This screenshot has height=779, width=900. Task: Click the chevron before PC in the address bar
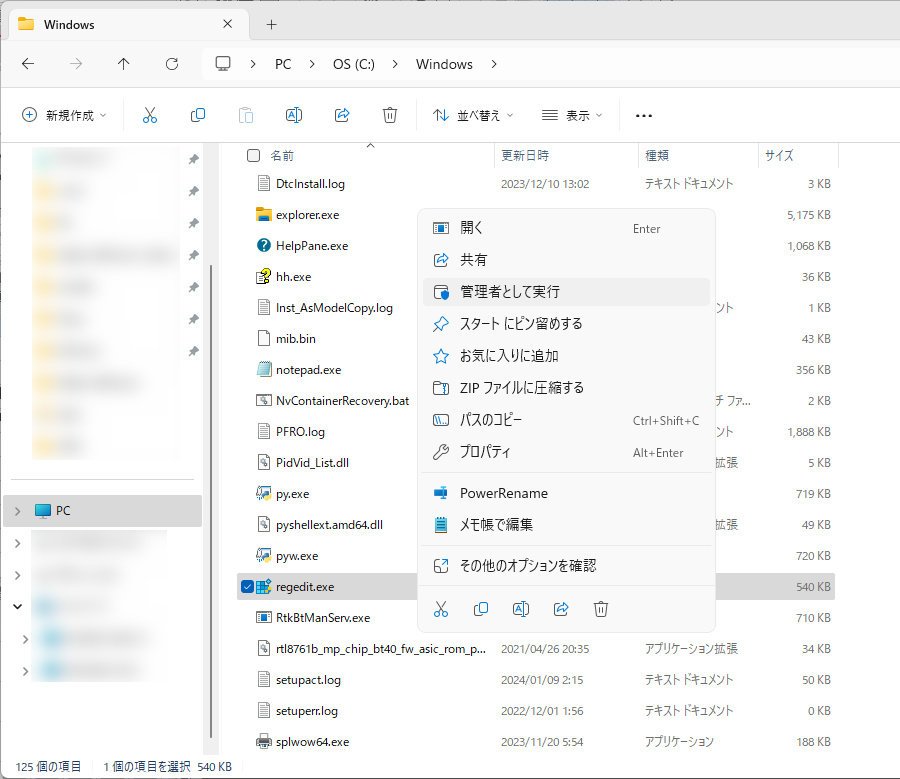coord(253,64)
